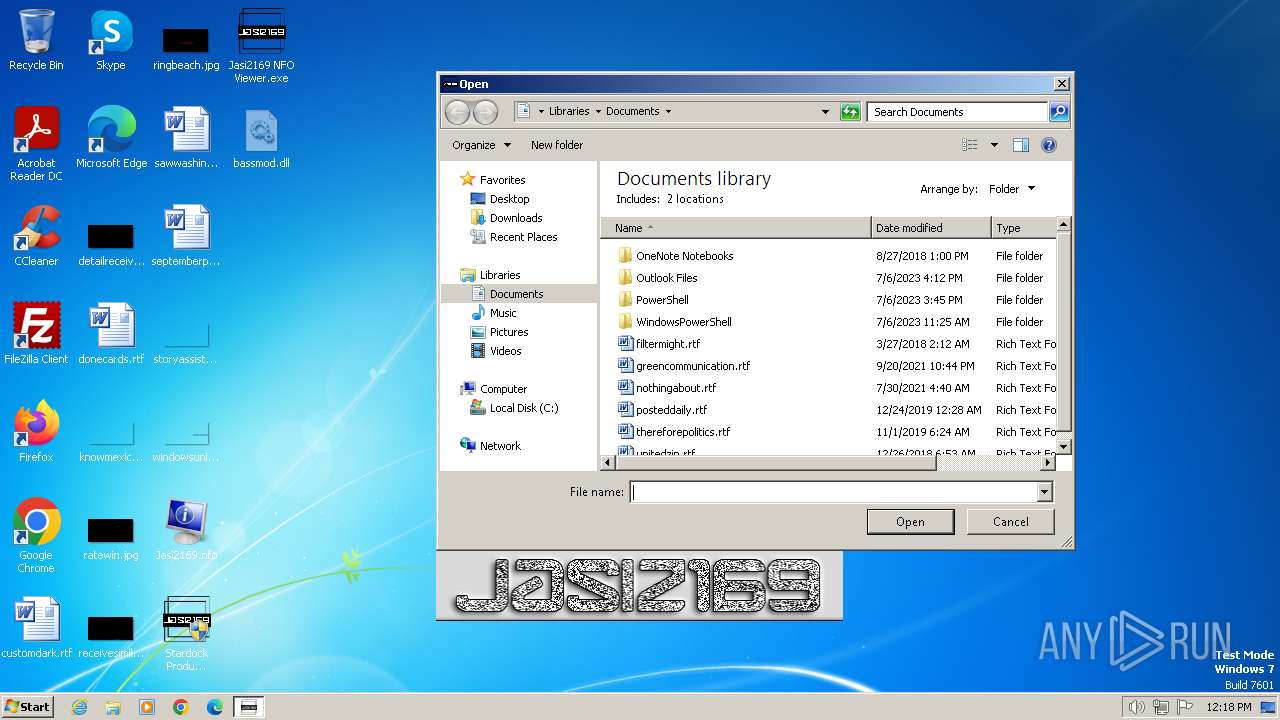Open the Get help question mark icon
Screen dimensions: 1280x720
1048,145
